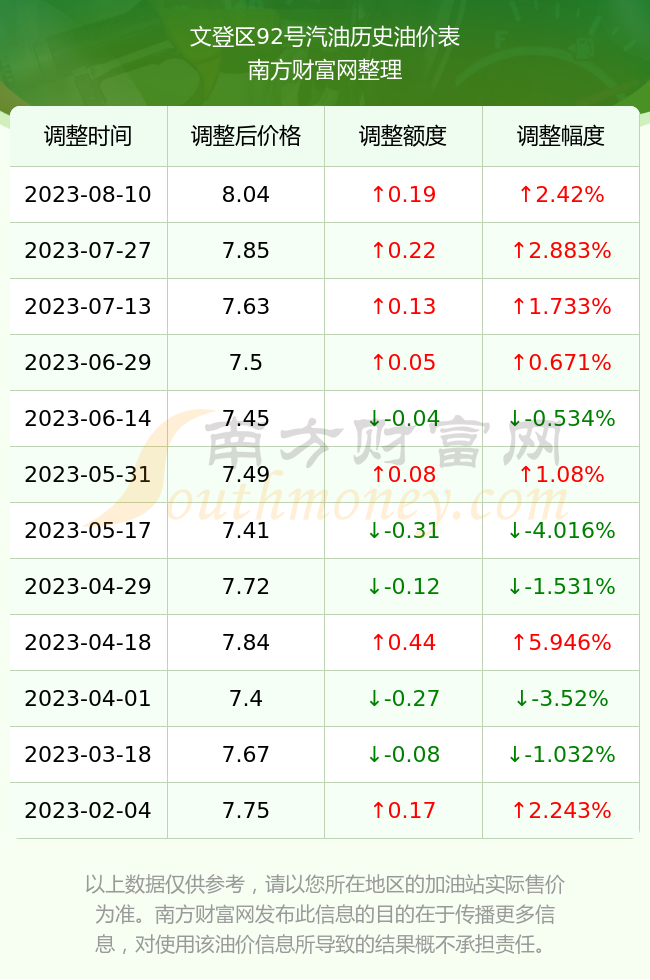Click the 8.04 price cell

246,194
